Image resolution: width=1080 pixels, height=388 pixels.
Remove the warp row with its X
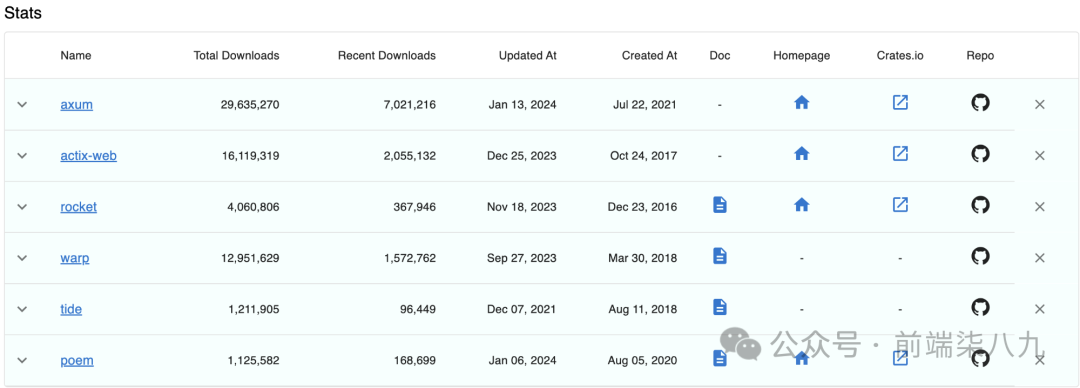1040,258
